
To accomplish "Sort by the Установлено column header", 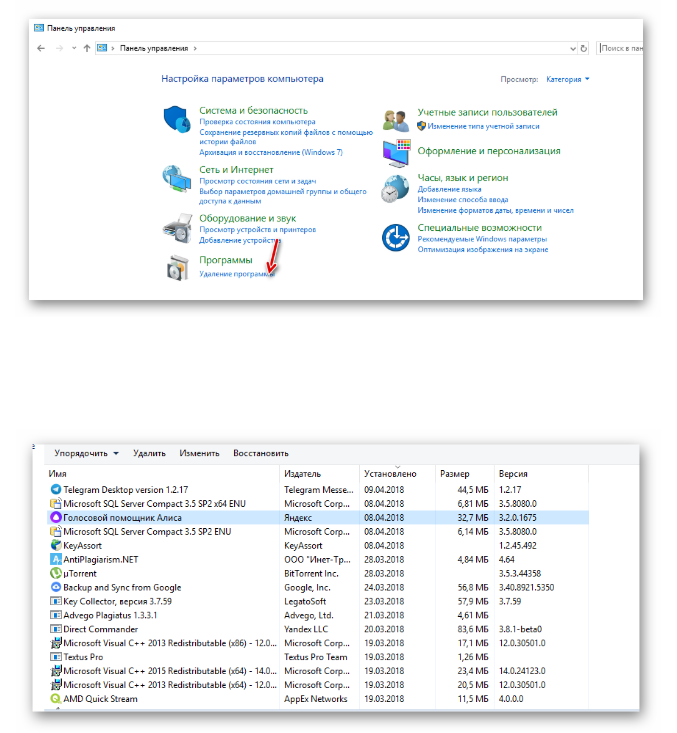I will tap(397, 474).
